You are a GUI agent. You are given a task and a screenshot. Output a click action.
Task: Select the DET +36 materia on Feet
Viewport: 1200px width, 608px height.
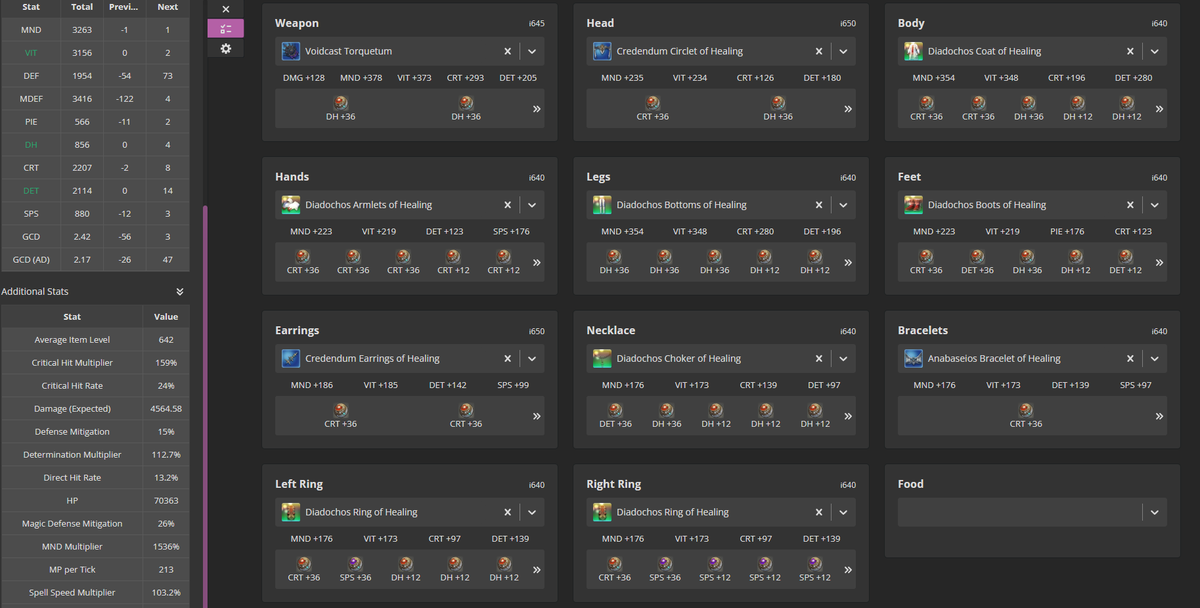(977, 263)
